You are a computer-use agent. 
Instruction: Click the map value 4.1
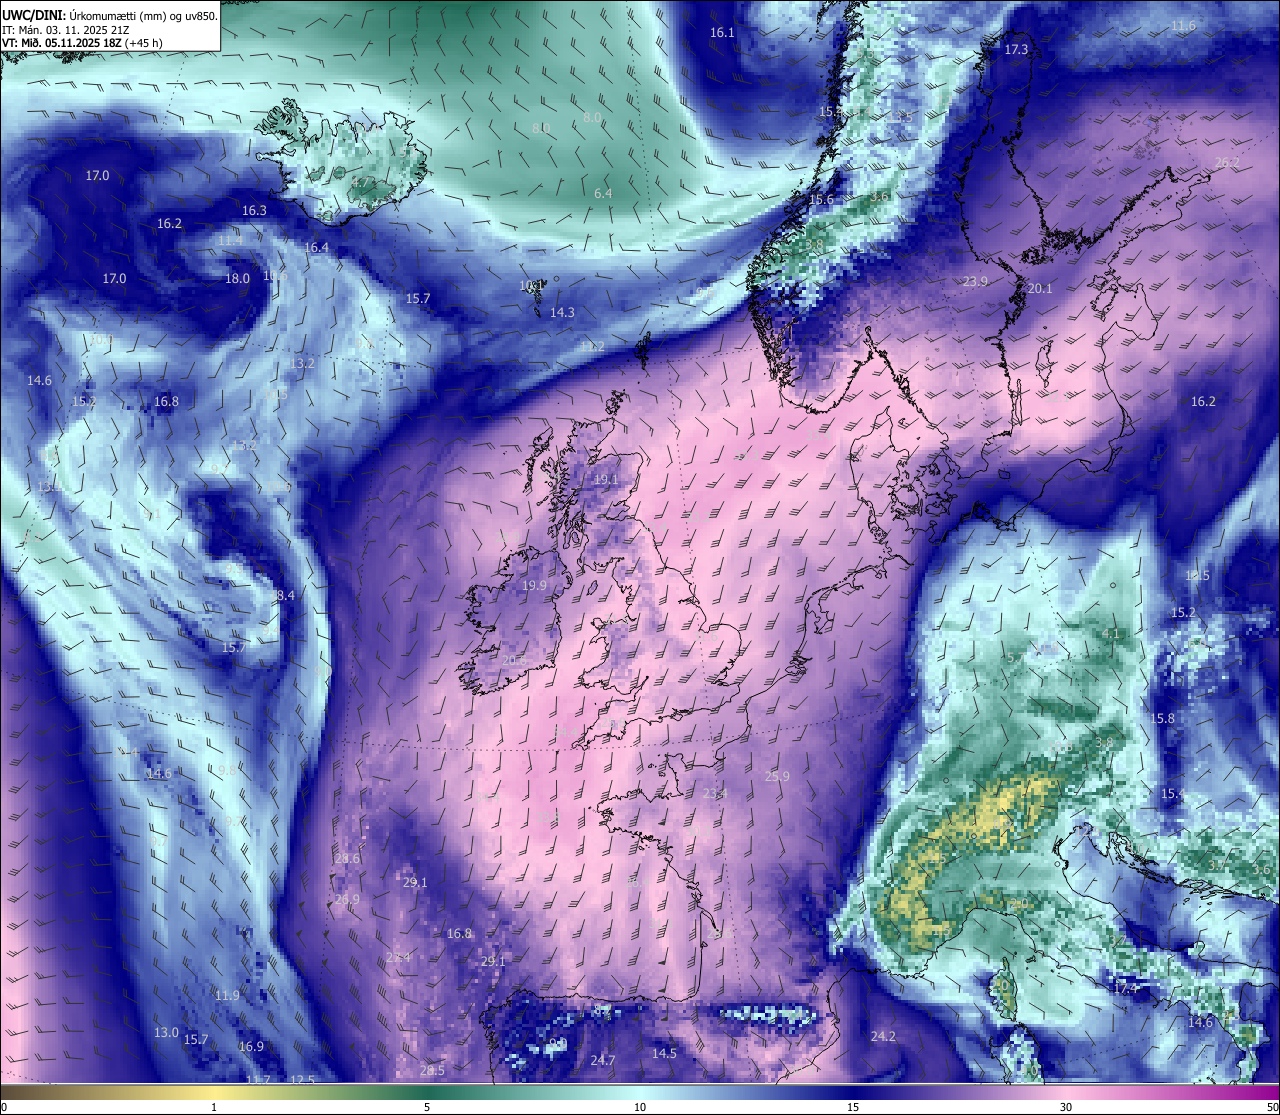tap(1111, 634)
